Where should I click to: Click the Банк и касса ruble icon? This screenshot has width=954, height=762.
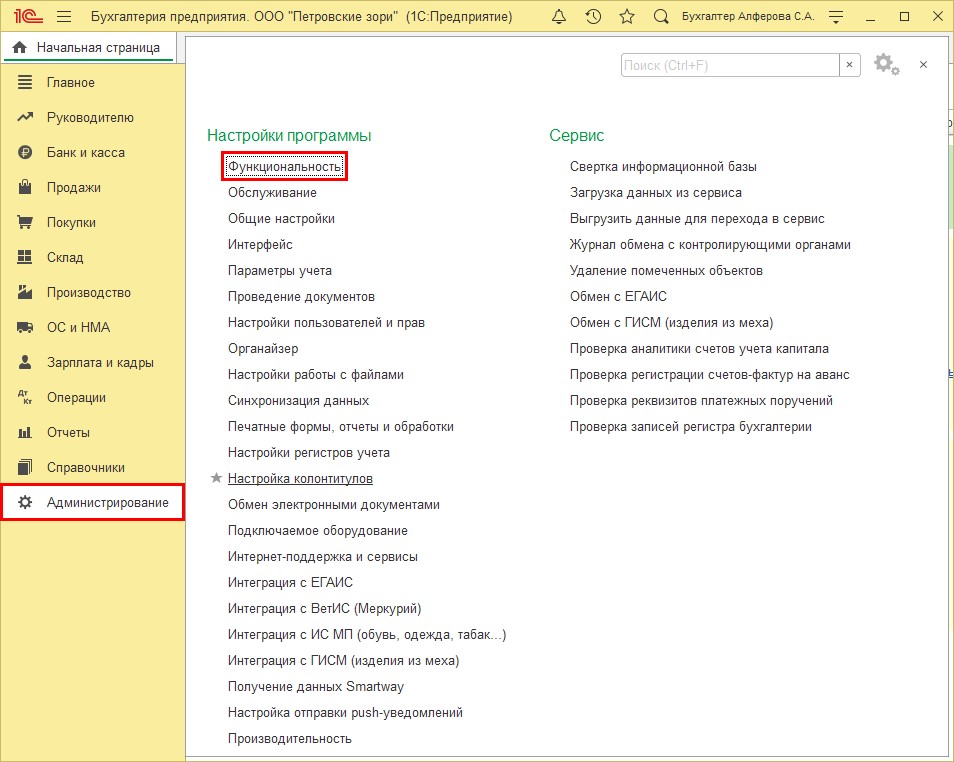tap(25, 152)
